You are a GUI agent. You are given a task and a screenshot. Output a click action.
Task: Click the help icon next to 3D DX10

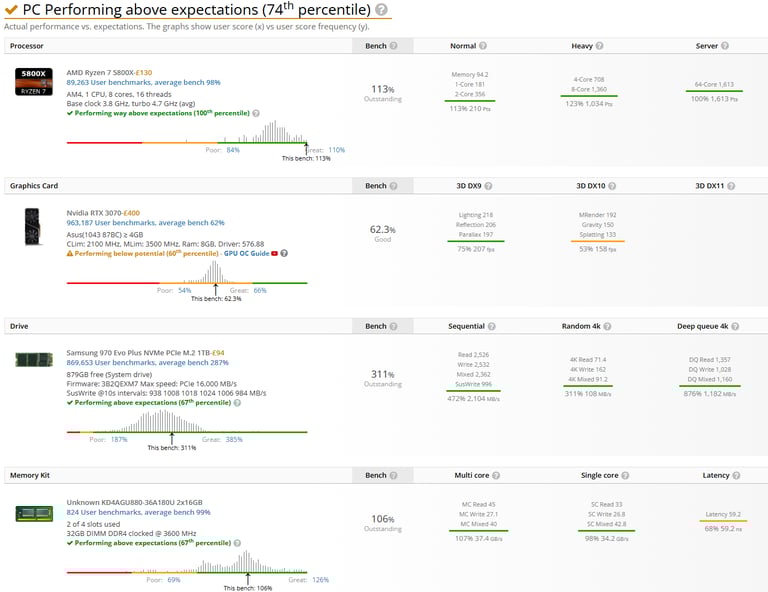(612, 186)
